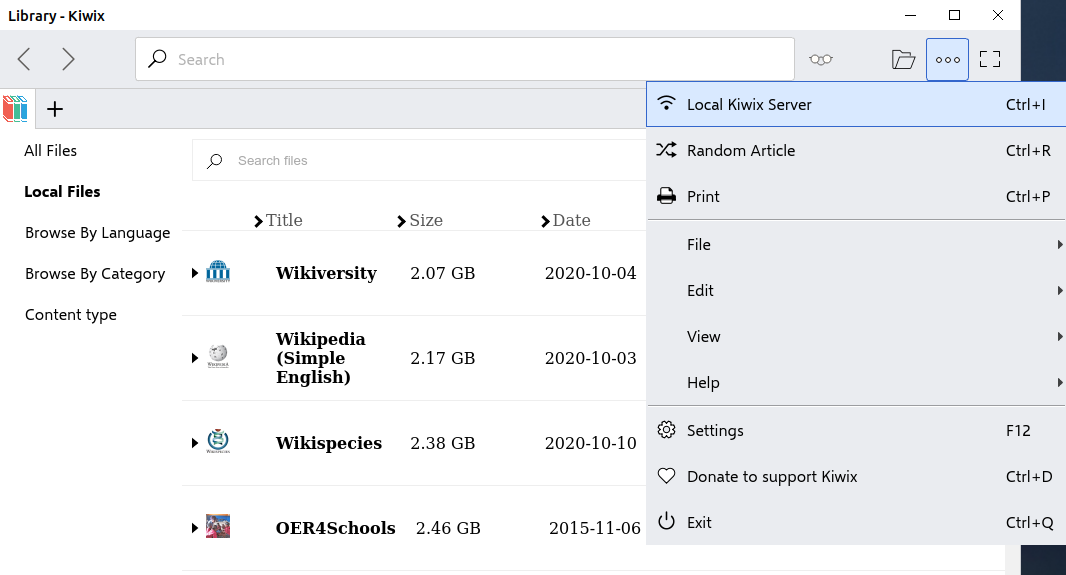Focus the Search files field
The height and width of the screenshot is (575, 1066).
tap(419, 160)
